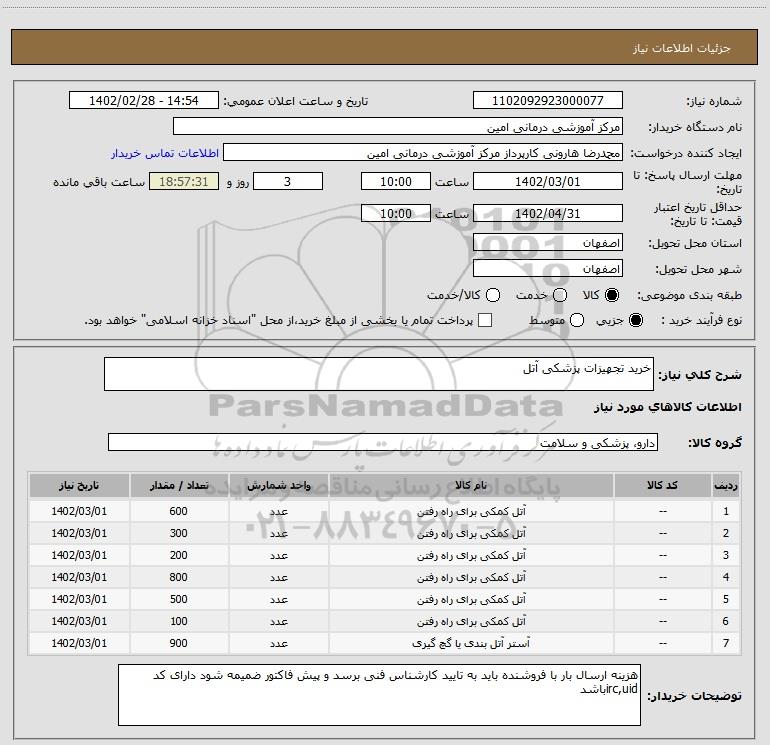Click the need date cell in row 3

pos(79,555)
